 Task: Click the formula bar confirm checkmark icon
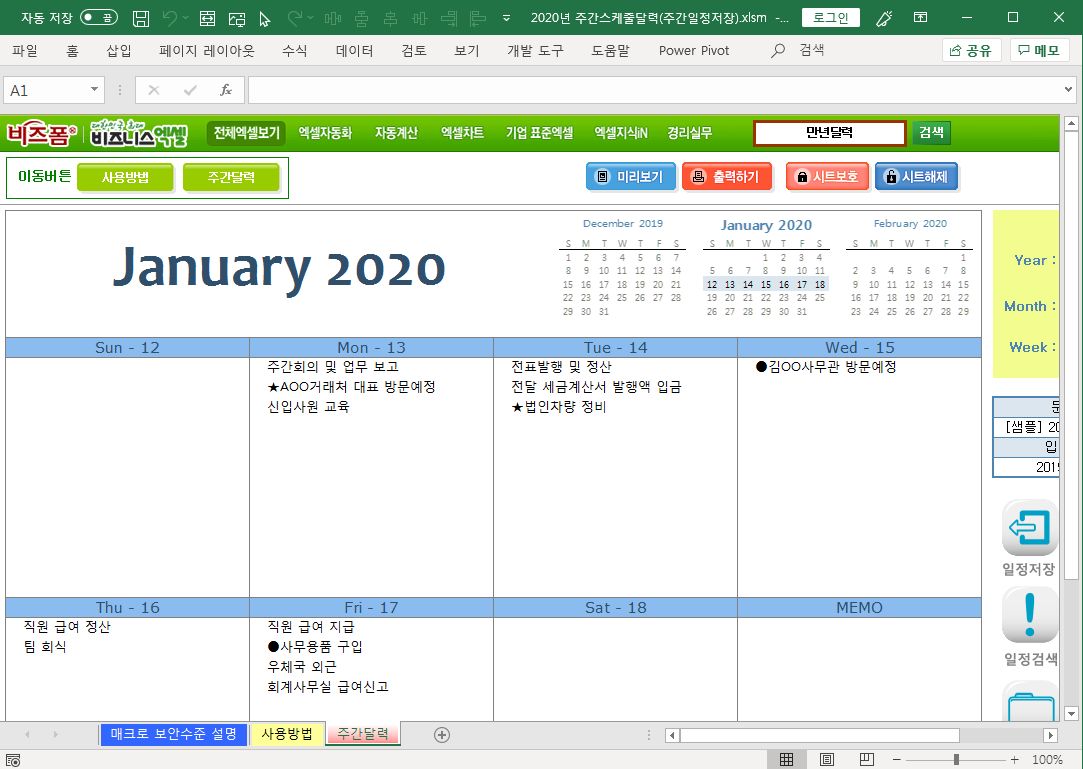click(190, 91)
